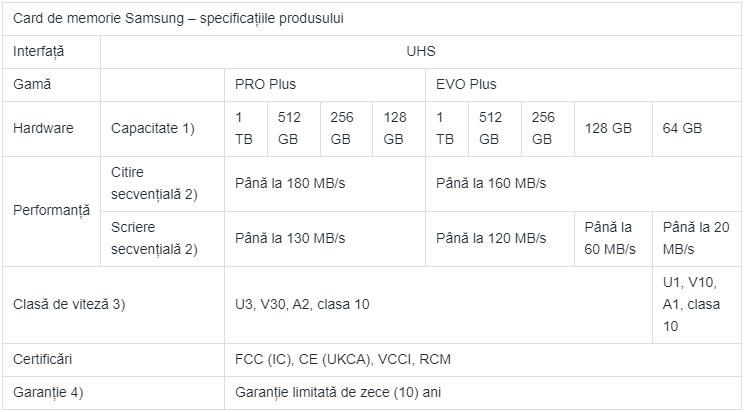Screen dimensions: 745x412
Task: Select the Citire secvențială 2) label
Action: (x=154, y=183)
